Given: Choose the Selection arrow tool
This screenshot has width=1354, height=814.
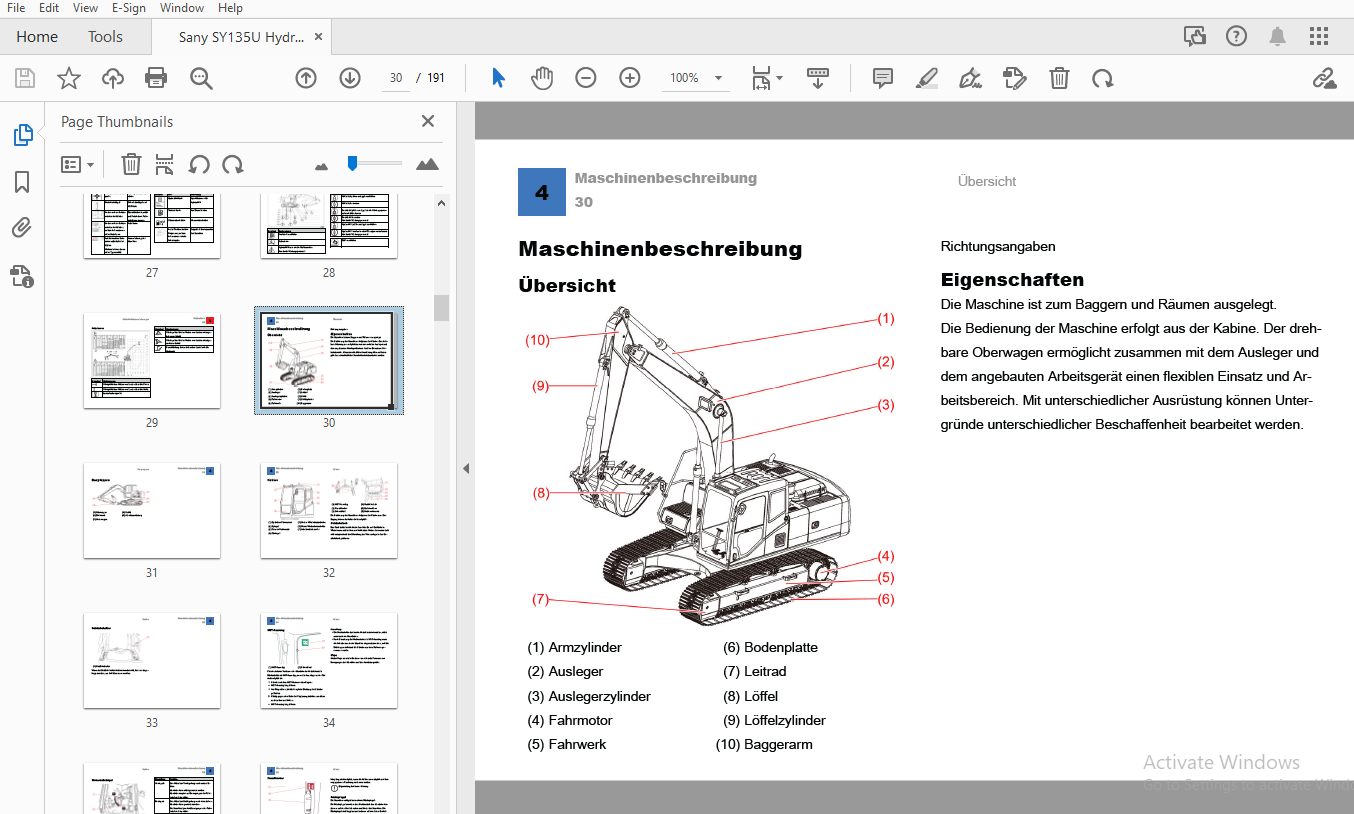Looking at the screenshot, I should click(498, 78).
